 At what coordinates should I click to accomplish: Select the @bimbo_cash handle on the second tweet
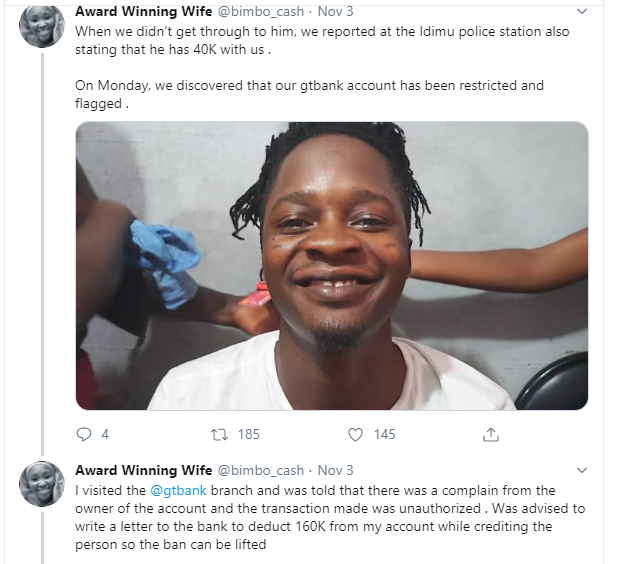tap(260, 469)
